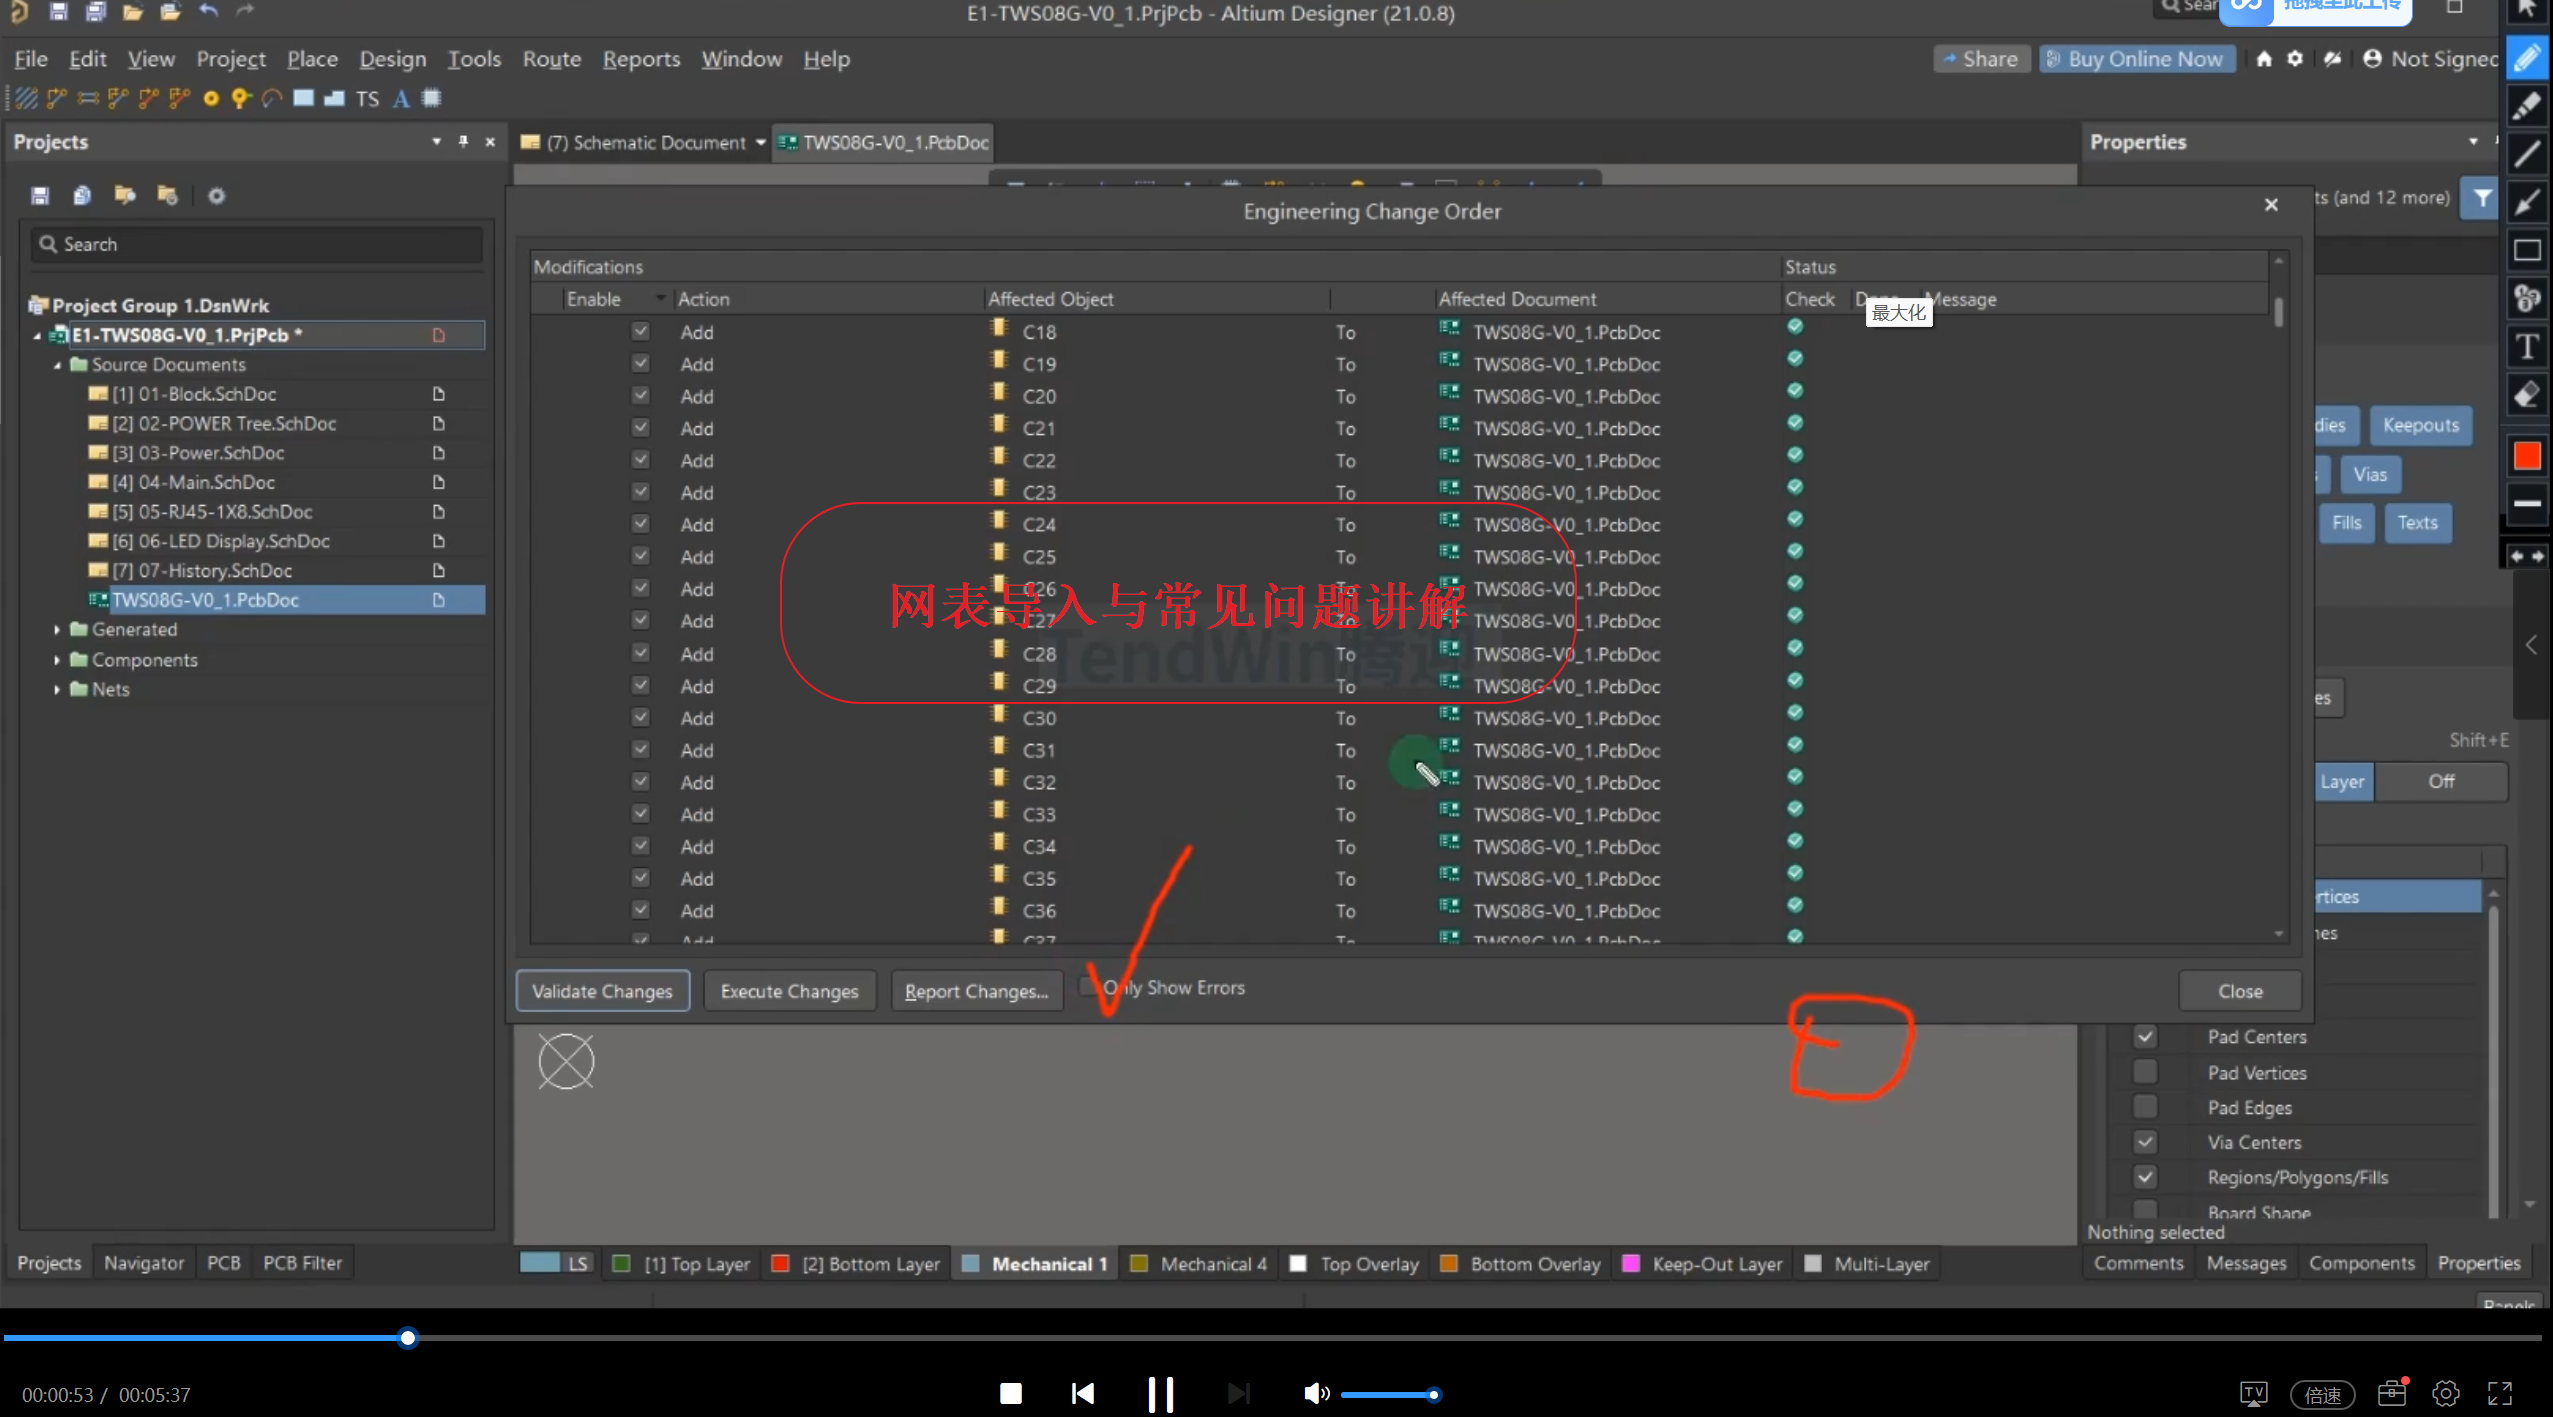Select the line drawing tool on right strip
The height and width of the screenshot is (1417, 2553).
pos(2527,154)
